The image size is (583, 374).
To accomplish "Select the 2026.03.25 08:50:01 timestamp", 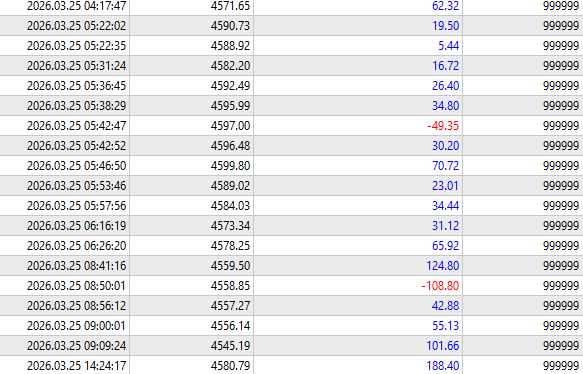I will pyautogui.click(x=77, y=286).
